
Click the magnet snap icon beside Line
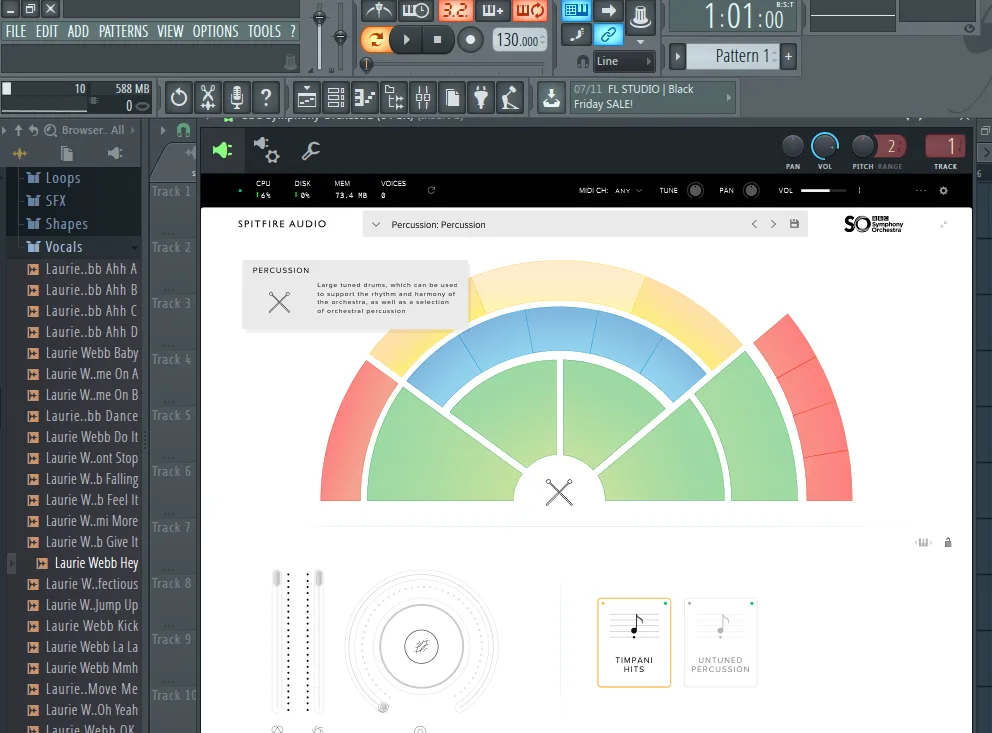pos(583,61)
